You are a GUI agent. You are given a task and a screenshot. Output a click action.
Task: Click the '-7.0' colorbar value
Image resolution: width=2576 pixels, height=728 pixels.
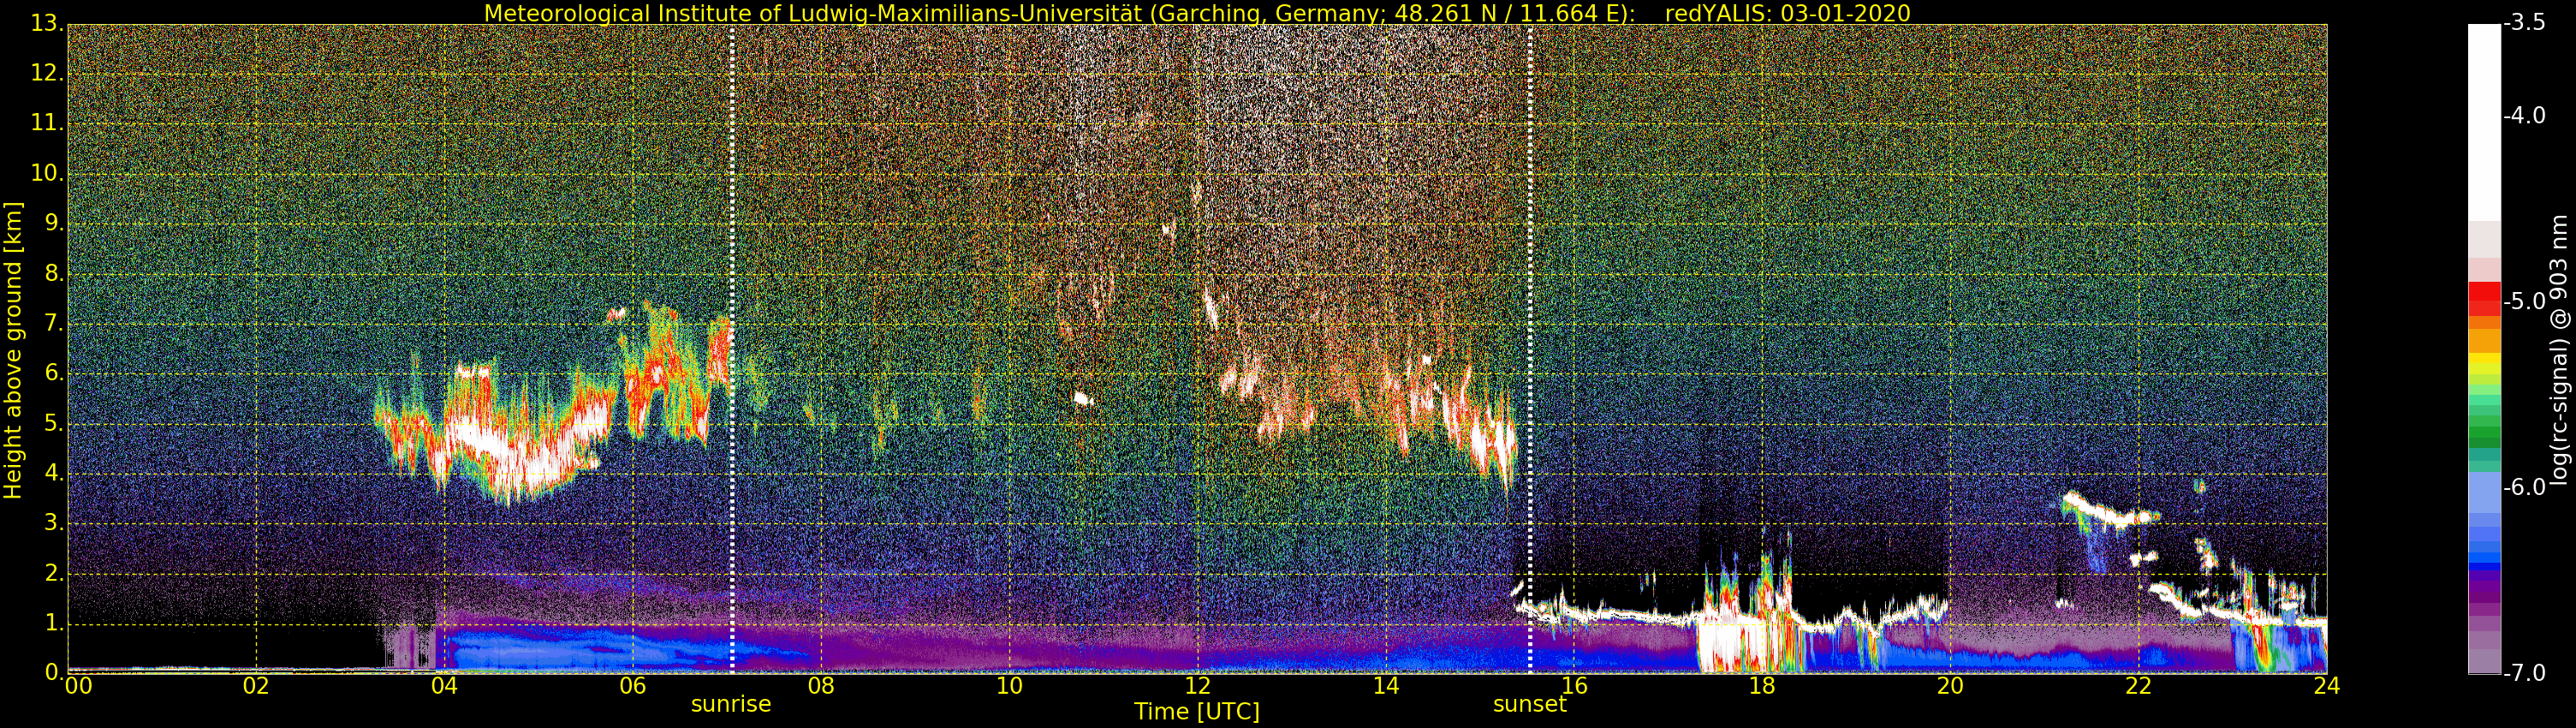(2524, 673)
